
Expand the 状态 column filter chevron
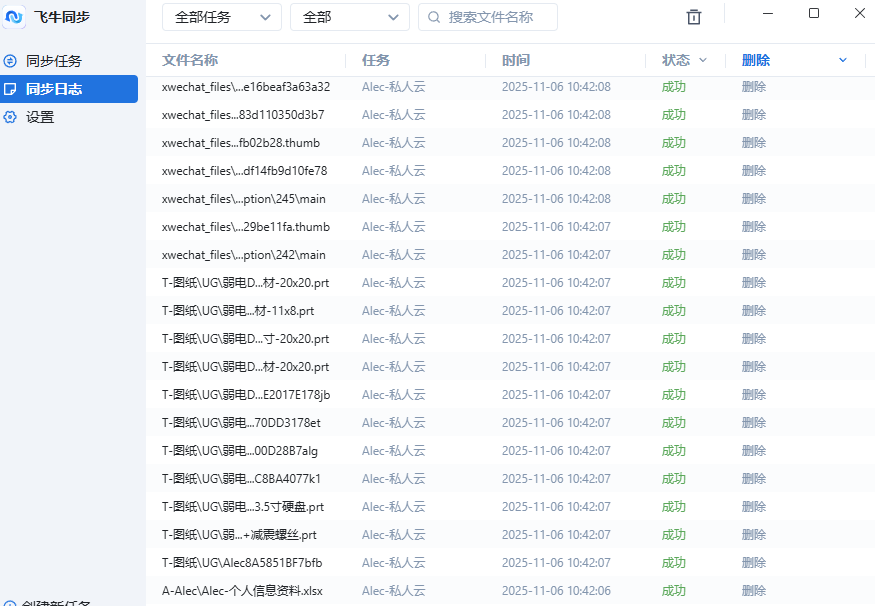[703, 60]
